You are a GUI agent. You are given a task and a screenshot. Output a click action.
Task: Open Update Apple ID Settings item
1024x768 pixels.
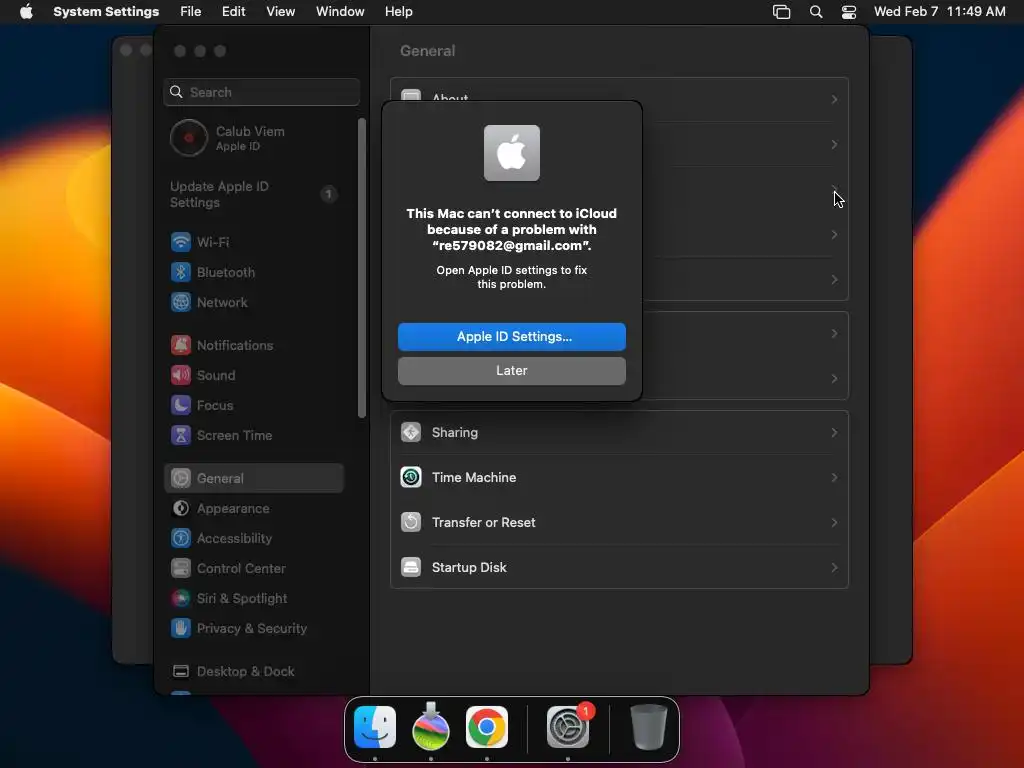[253, 195]
